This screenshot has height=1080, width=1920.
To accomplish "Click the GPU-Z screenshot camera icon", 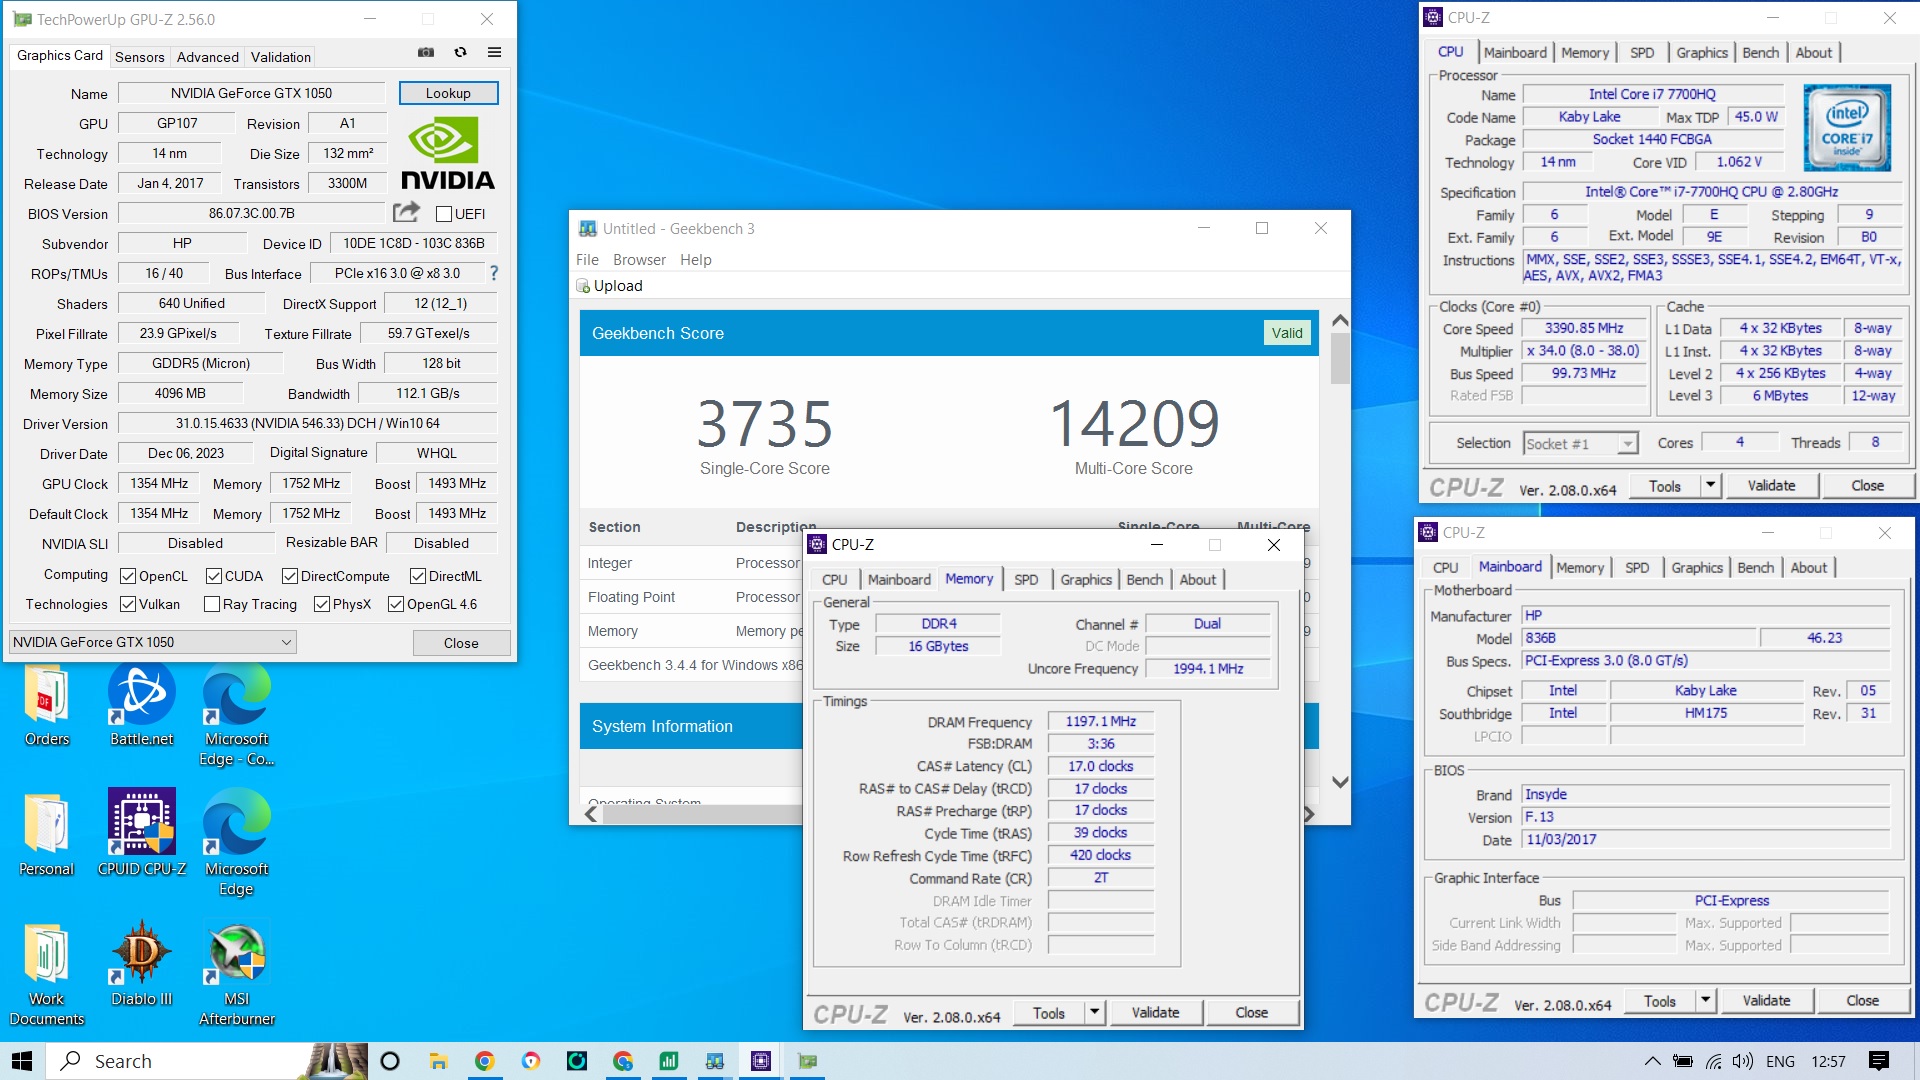I will (x=426, y=53).
